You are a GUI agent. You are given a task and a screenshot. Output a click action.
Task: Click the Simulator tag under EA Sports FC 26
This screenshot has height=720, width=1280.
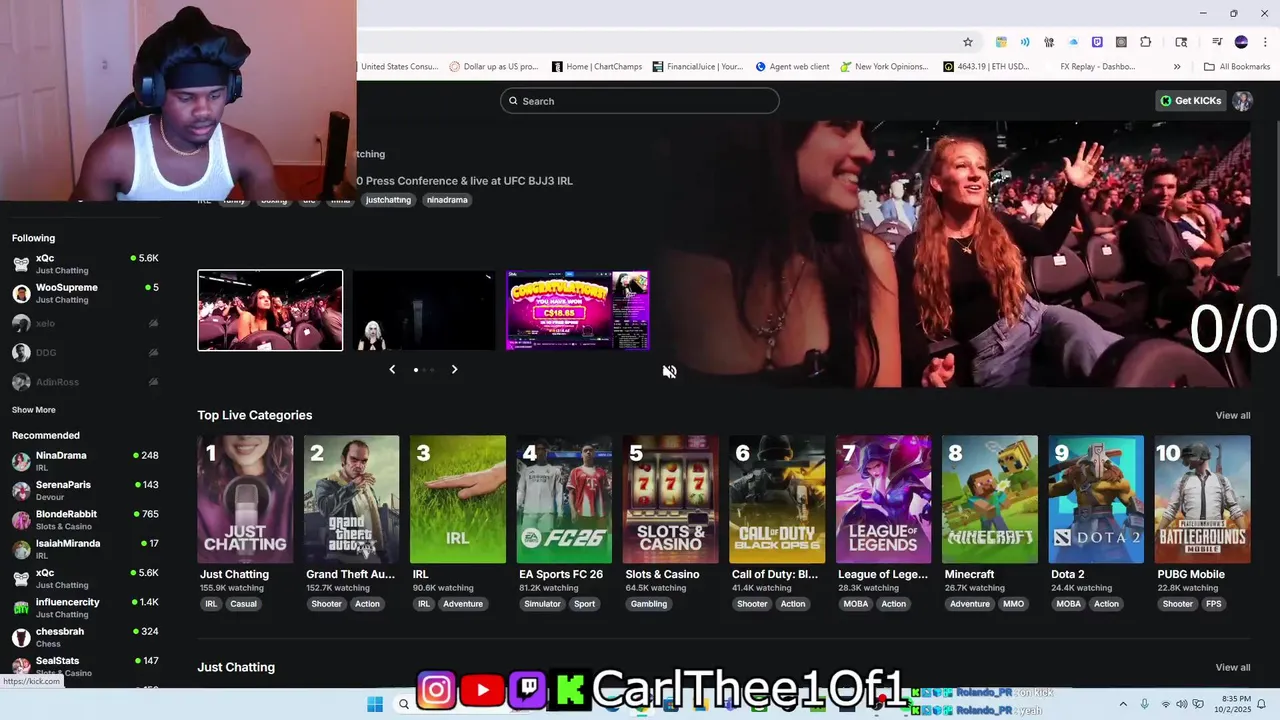coord(543,604)
